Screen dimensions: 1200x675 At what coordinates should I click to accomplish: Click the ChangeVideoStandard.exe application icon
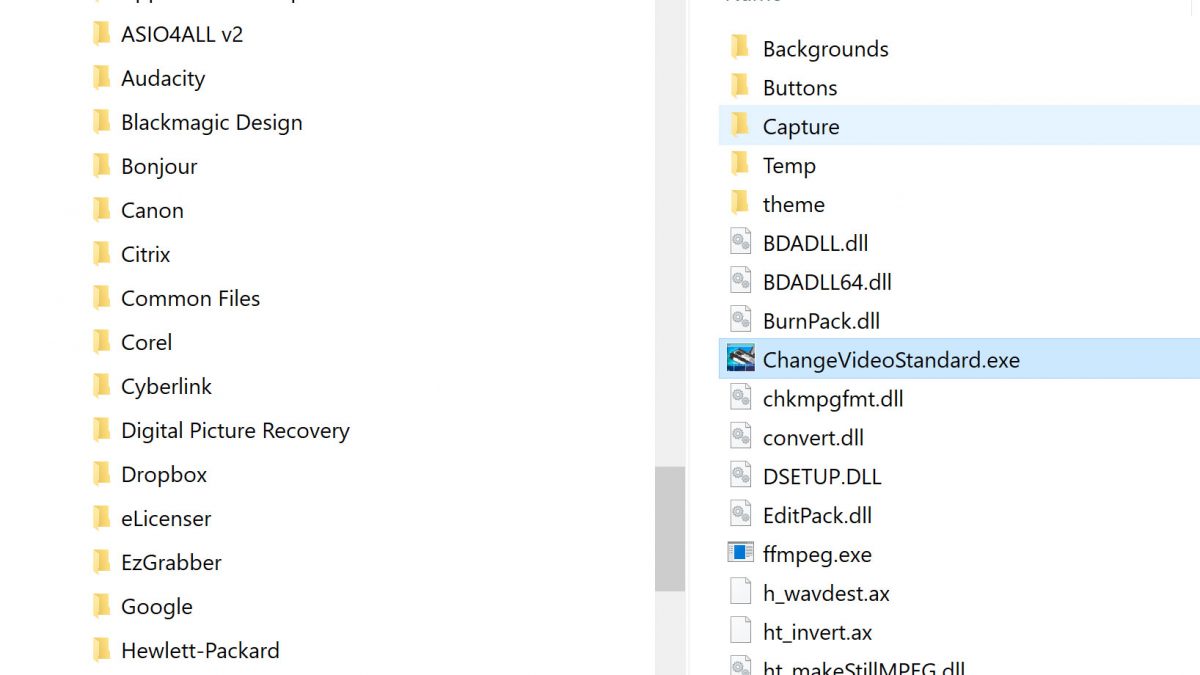740,359
